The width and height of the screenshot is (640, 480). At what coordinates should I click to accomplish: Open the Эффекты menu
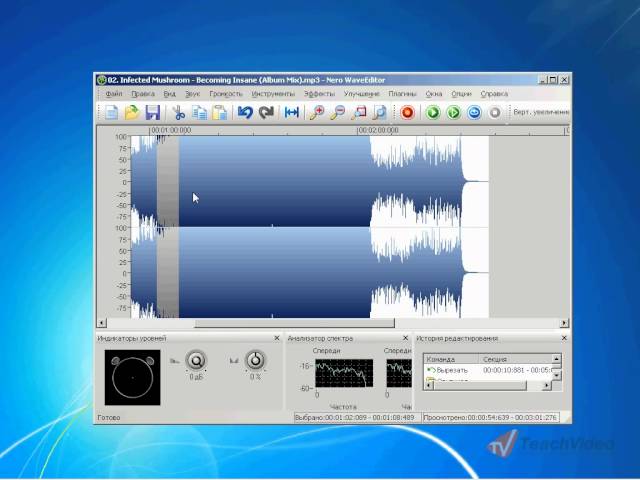click(319, 93)
